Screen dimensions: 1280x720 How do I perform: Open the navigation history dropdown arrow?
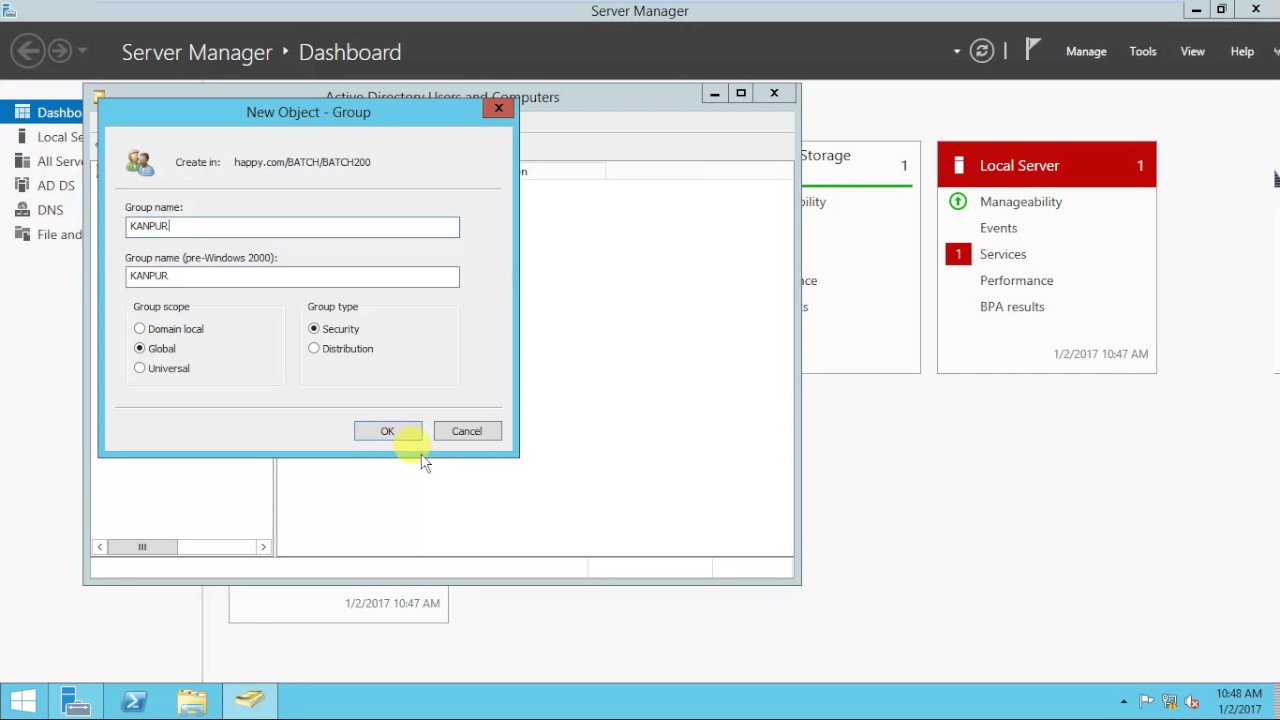click(x=82, y=51)
